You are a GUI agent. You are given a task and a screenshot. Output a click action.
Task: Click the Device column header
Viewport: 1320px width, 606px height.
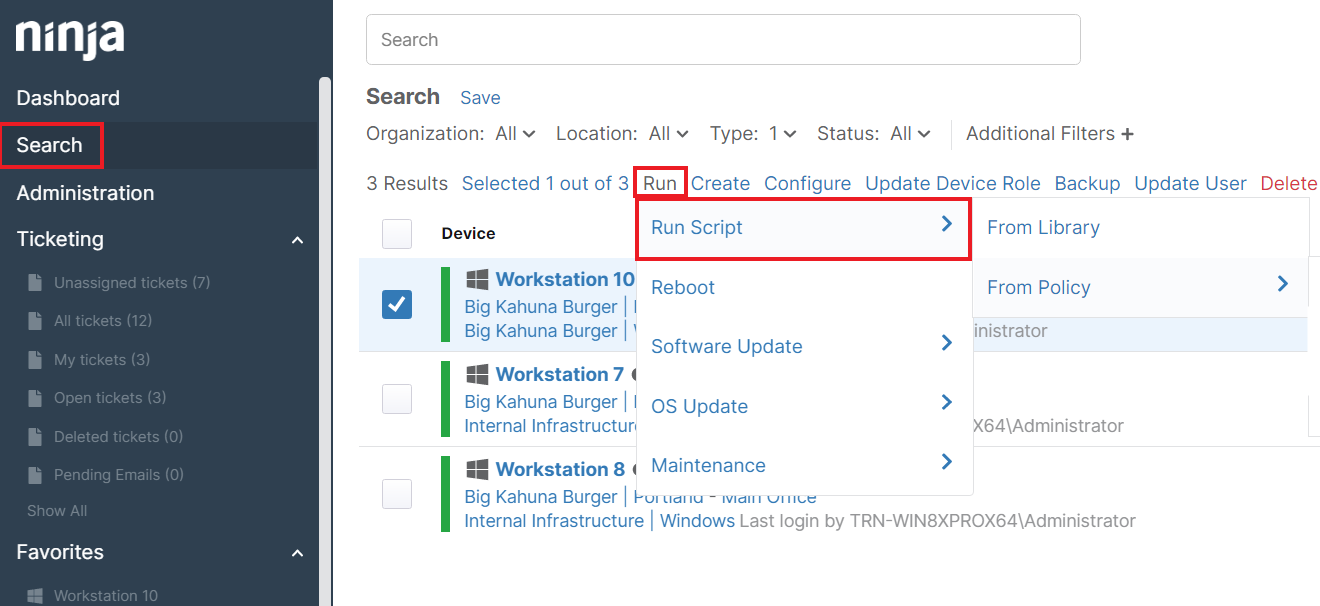coord(468,234)
